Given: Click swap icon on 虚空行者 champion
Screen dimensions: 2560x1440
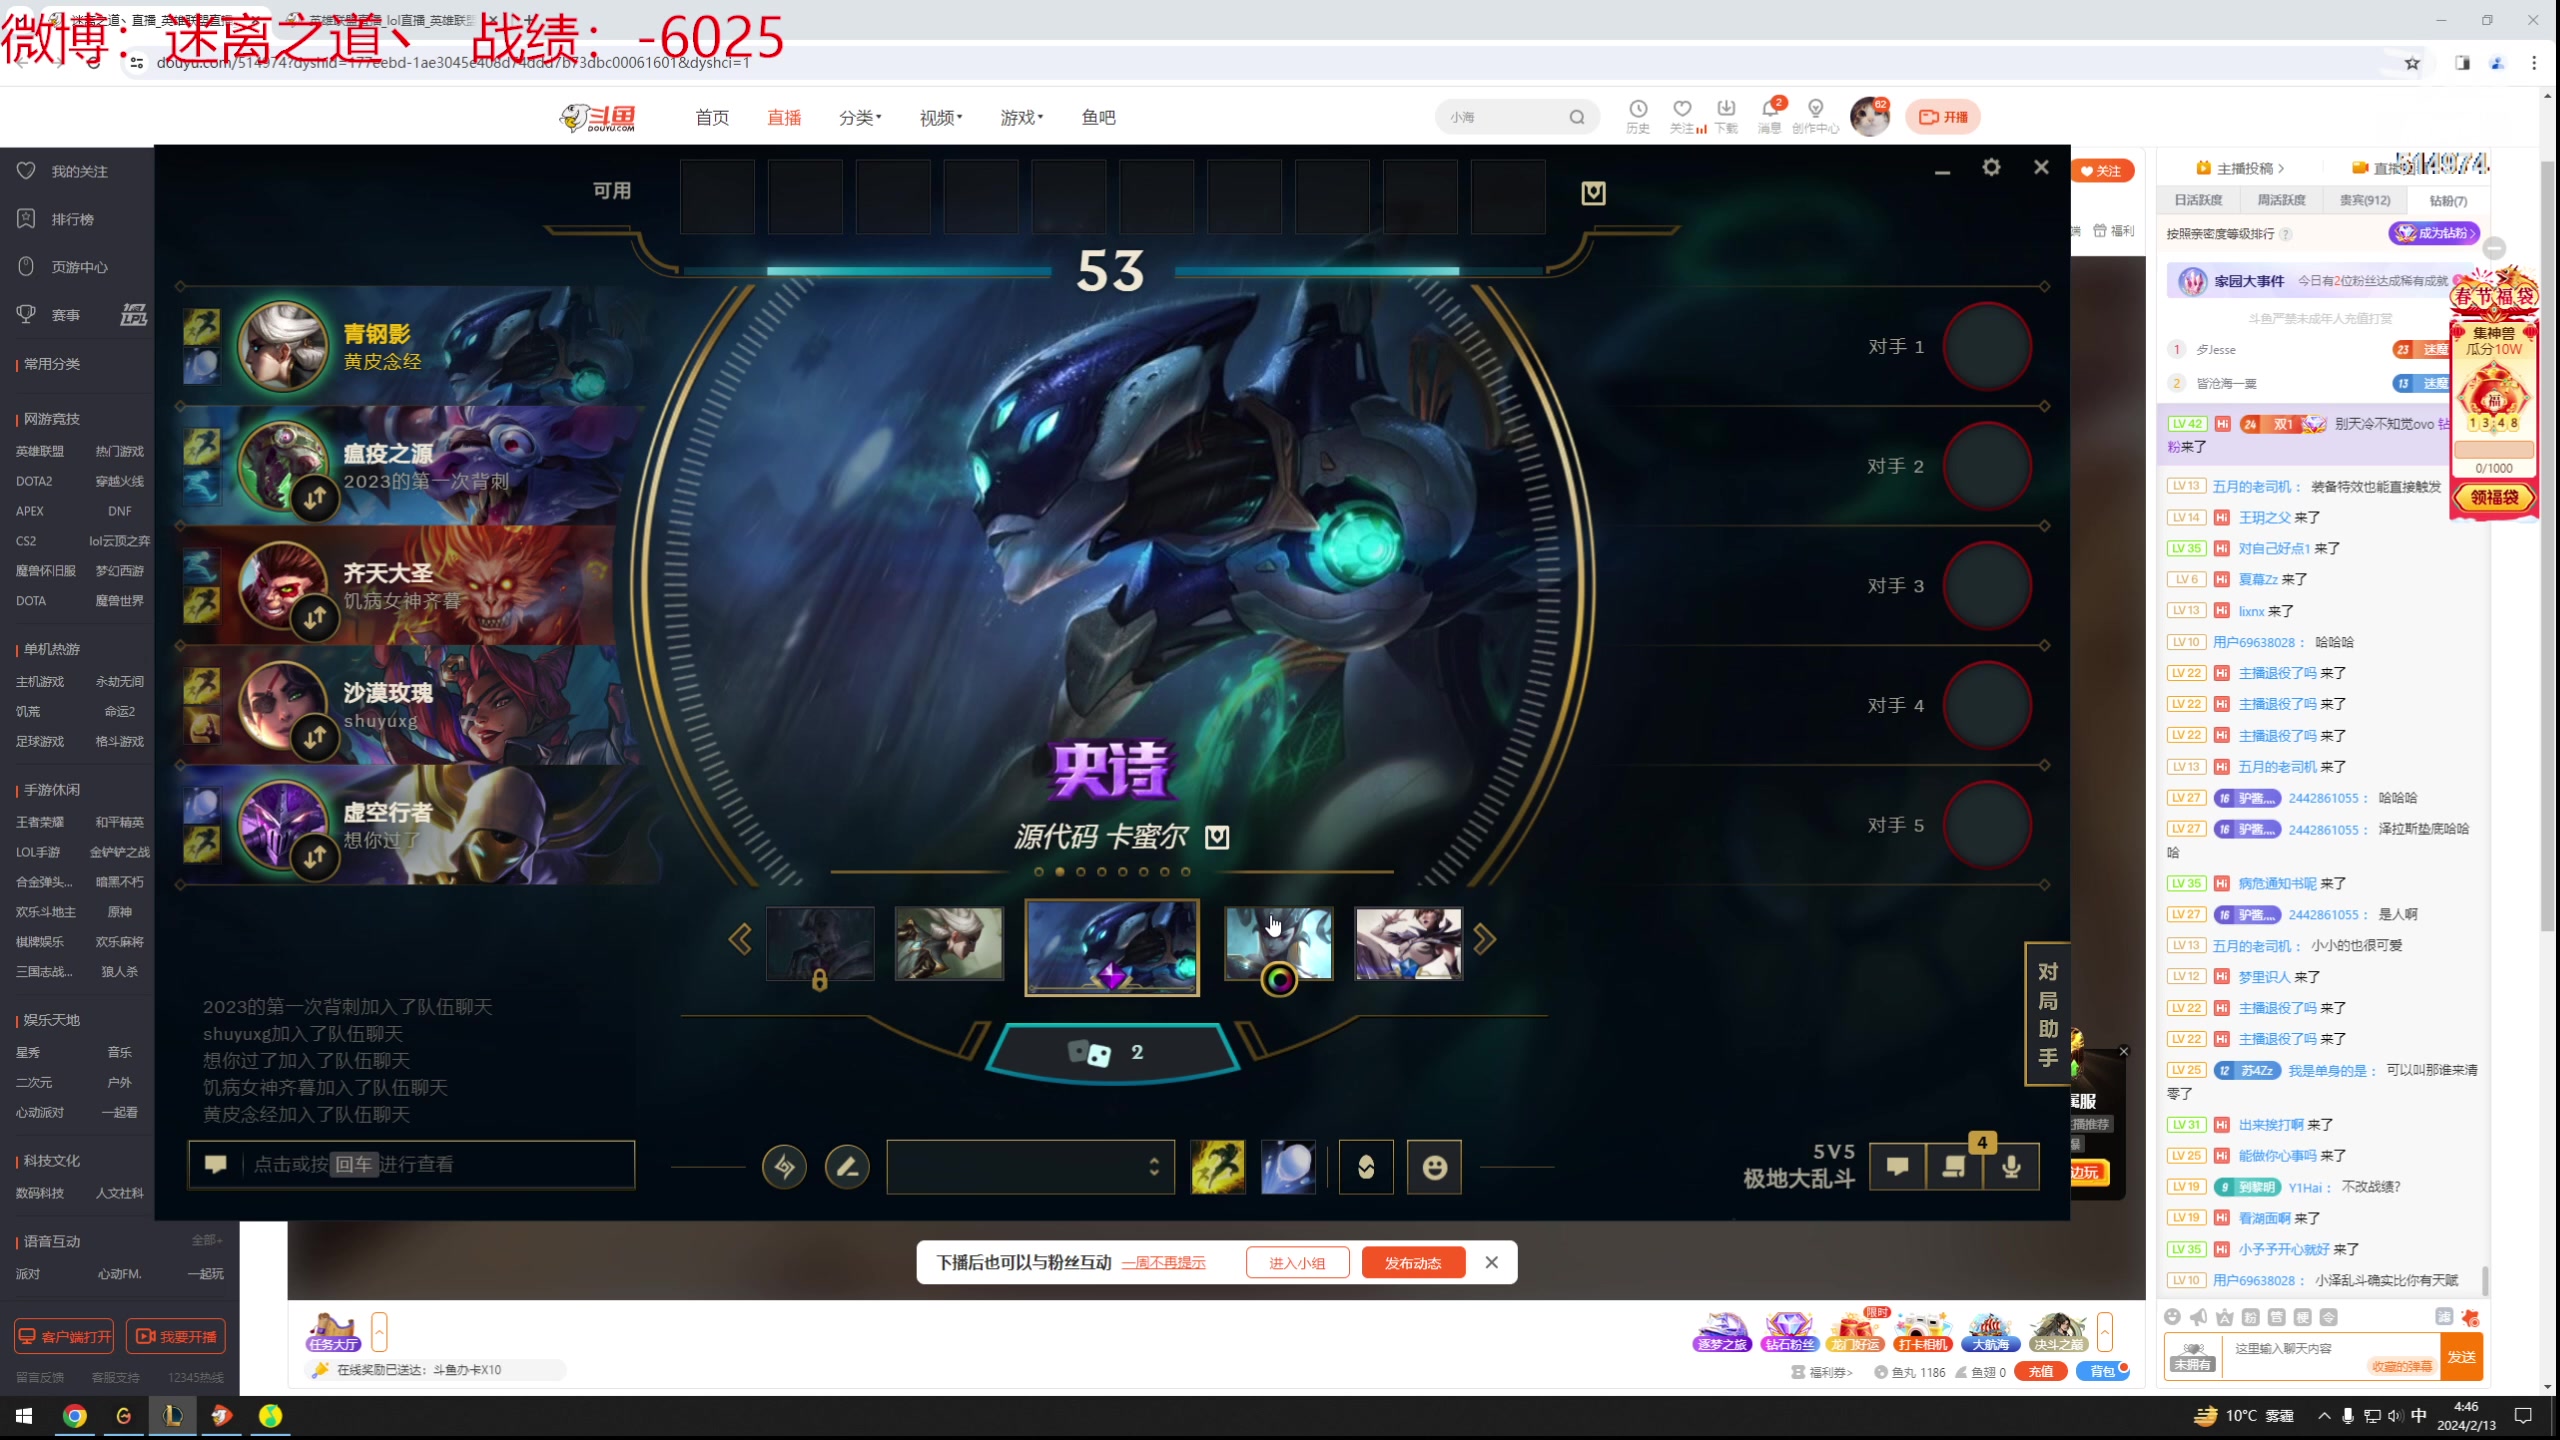Looking at the screenshot, I should pos(315,857).
